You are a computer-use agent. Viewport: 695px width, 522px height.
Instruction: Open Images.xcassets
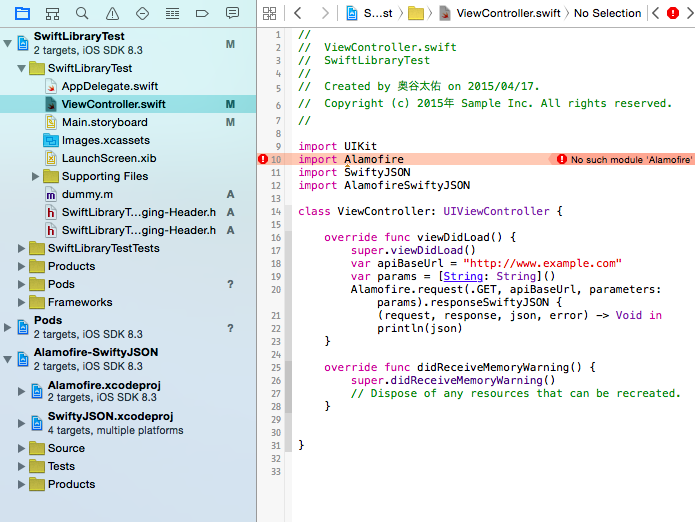tap(105, 140)
